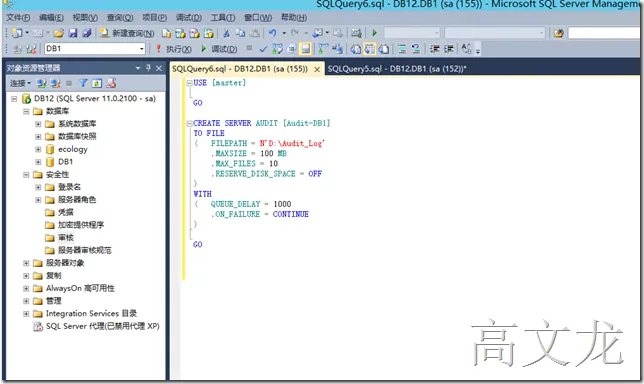Select the Credentials (凭据) folder

point(60,212)
